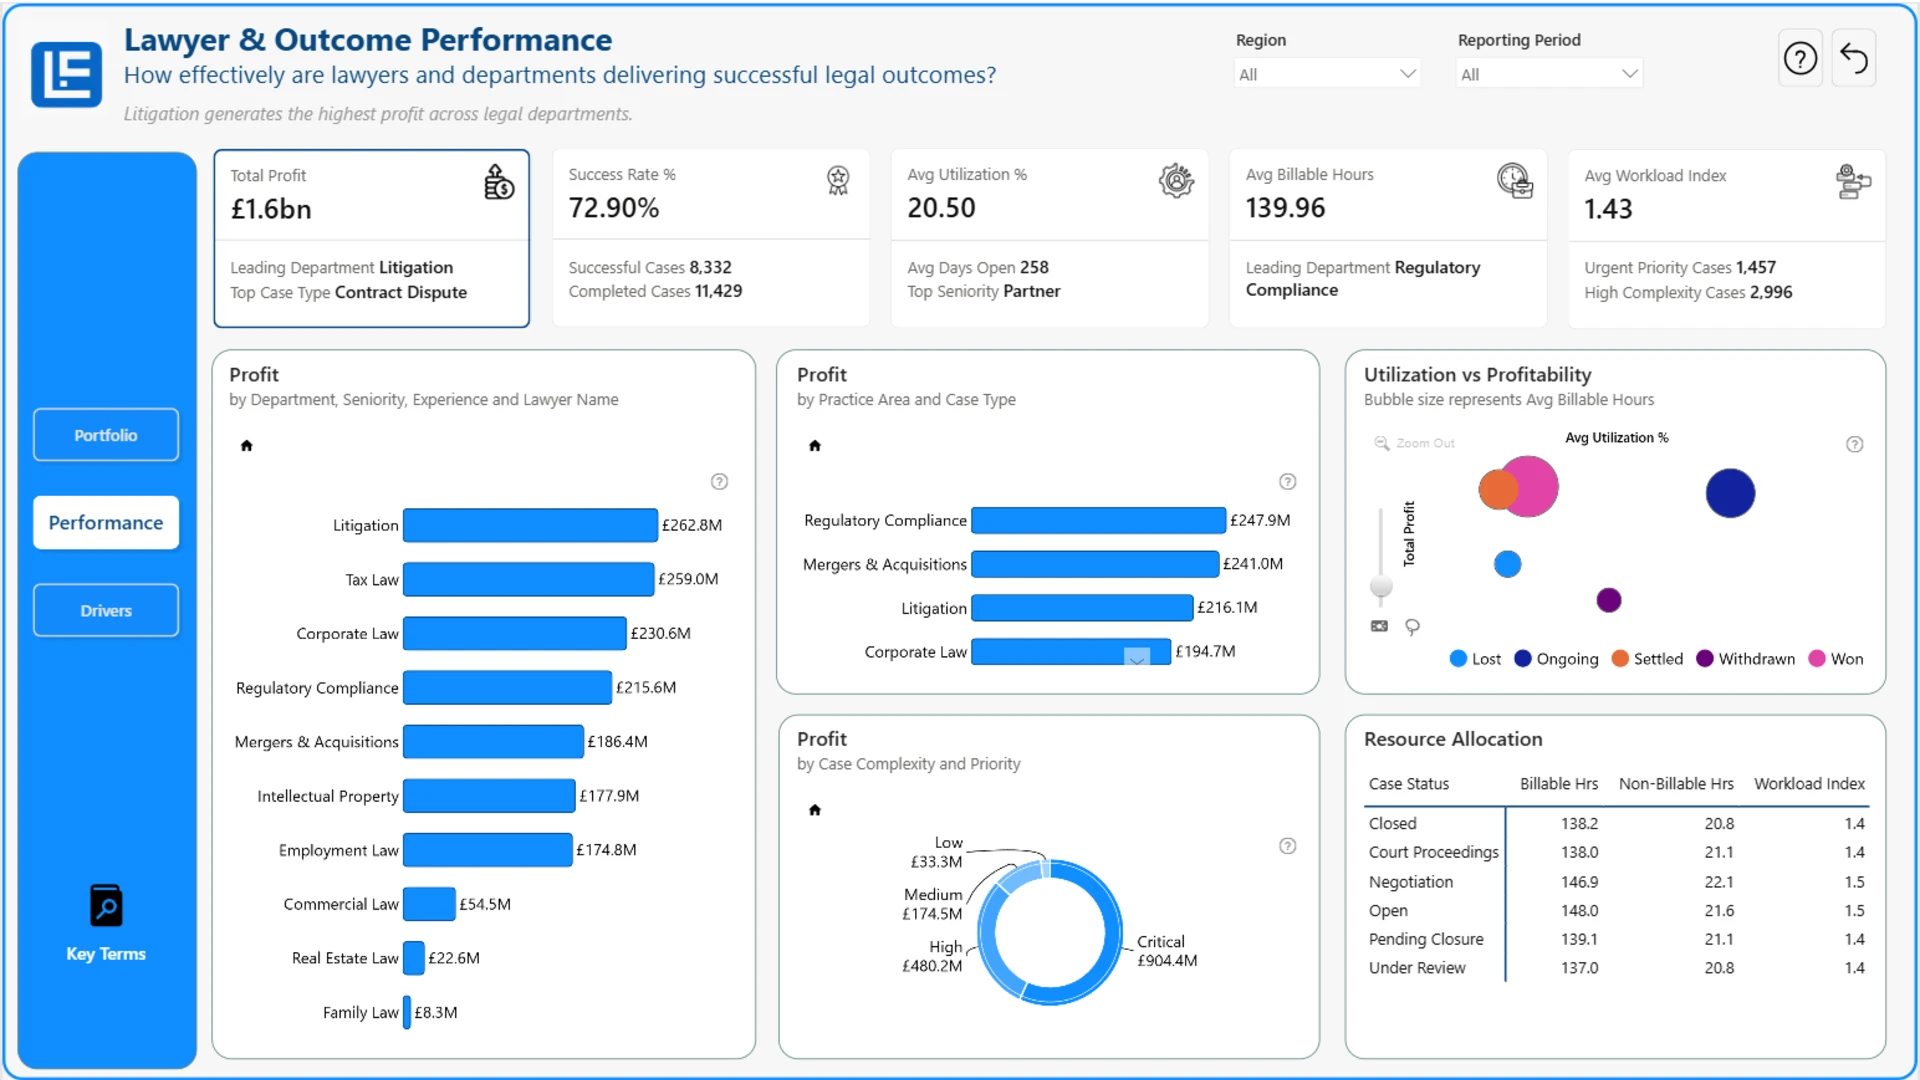Click the Total Profit zoom slider handle
1920x1080 pixels.
1381,586
